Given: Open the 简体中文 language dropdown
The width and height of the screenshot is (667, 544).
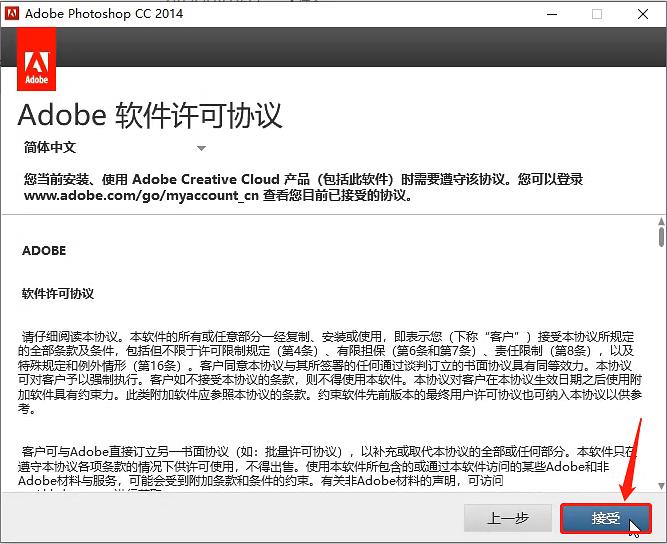Looking at the screenshot, I should pos(115,148).
